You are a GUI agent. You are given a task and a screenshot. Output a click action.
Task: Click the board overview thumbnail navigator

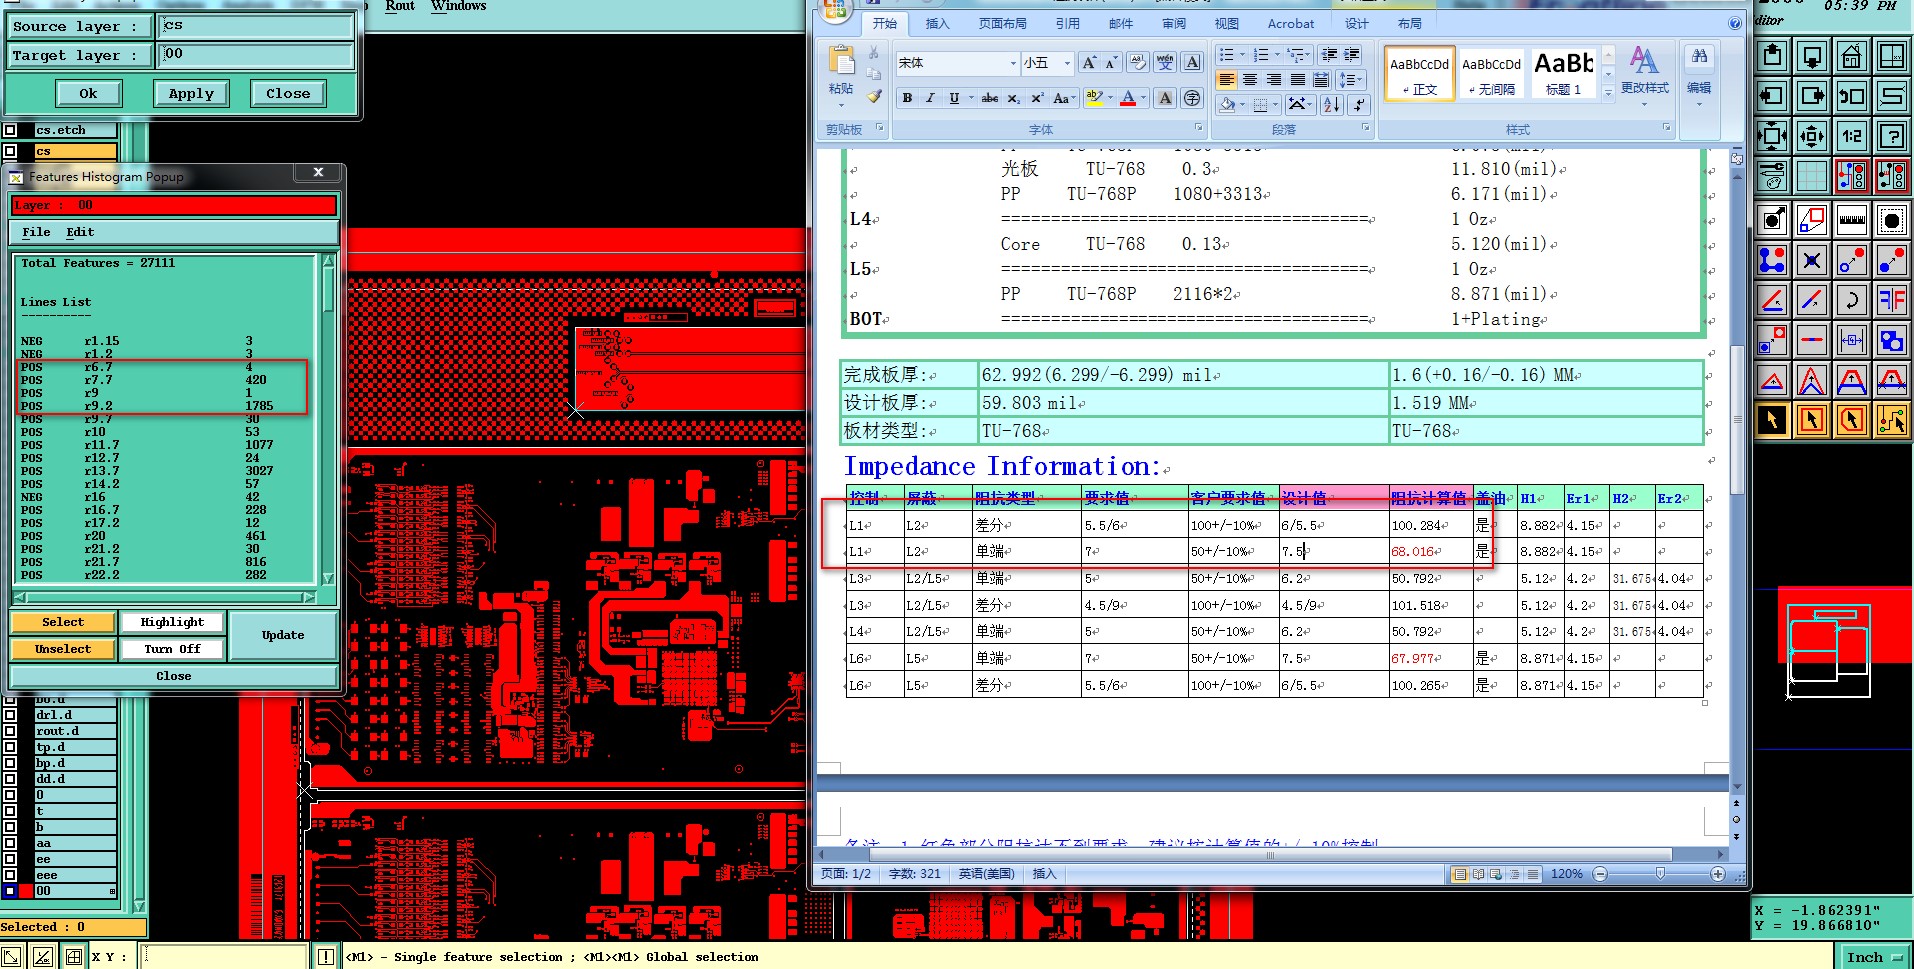(1830, 651)
